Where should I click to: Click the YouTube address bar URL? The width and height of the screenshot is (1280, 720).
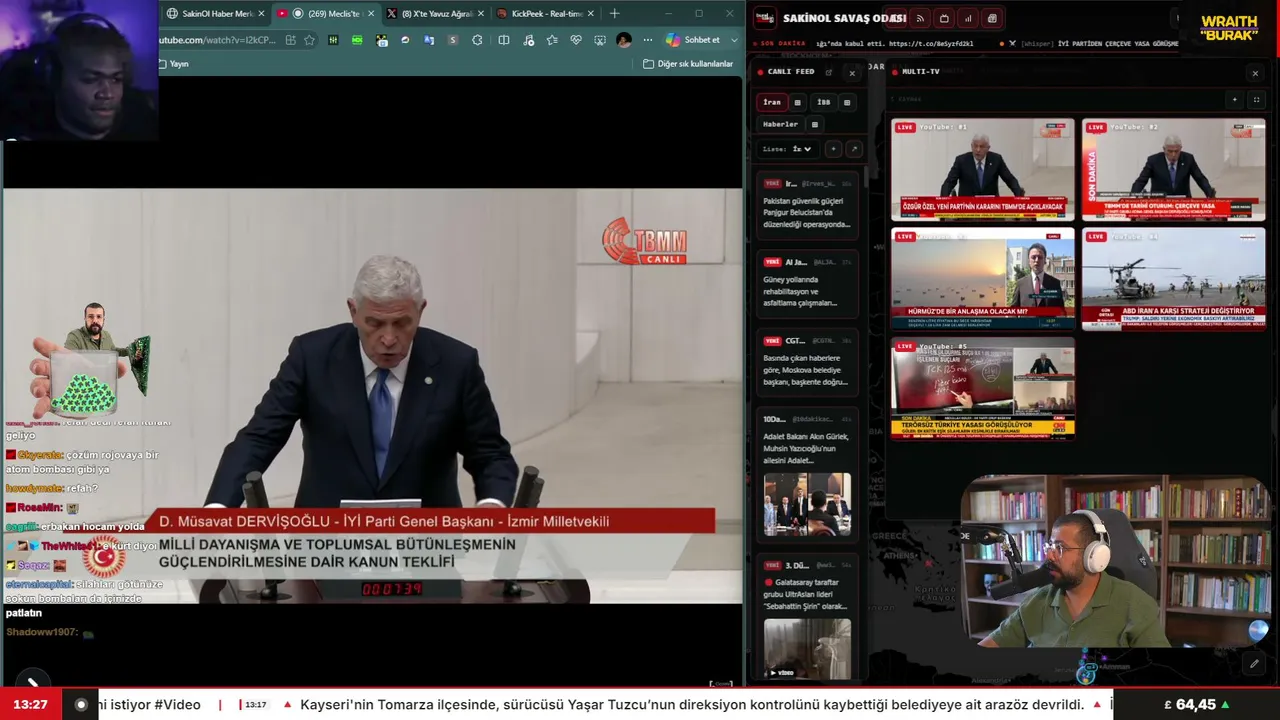point(216,40)
